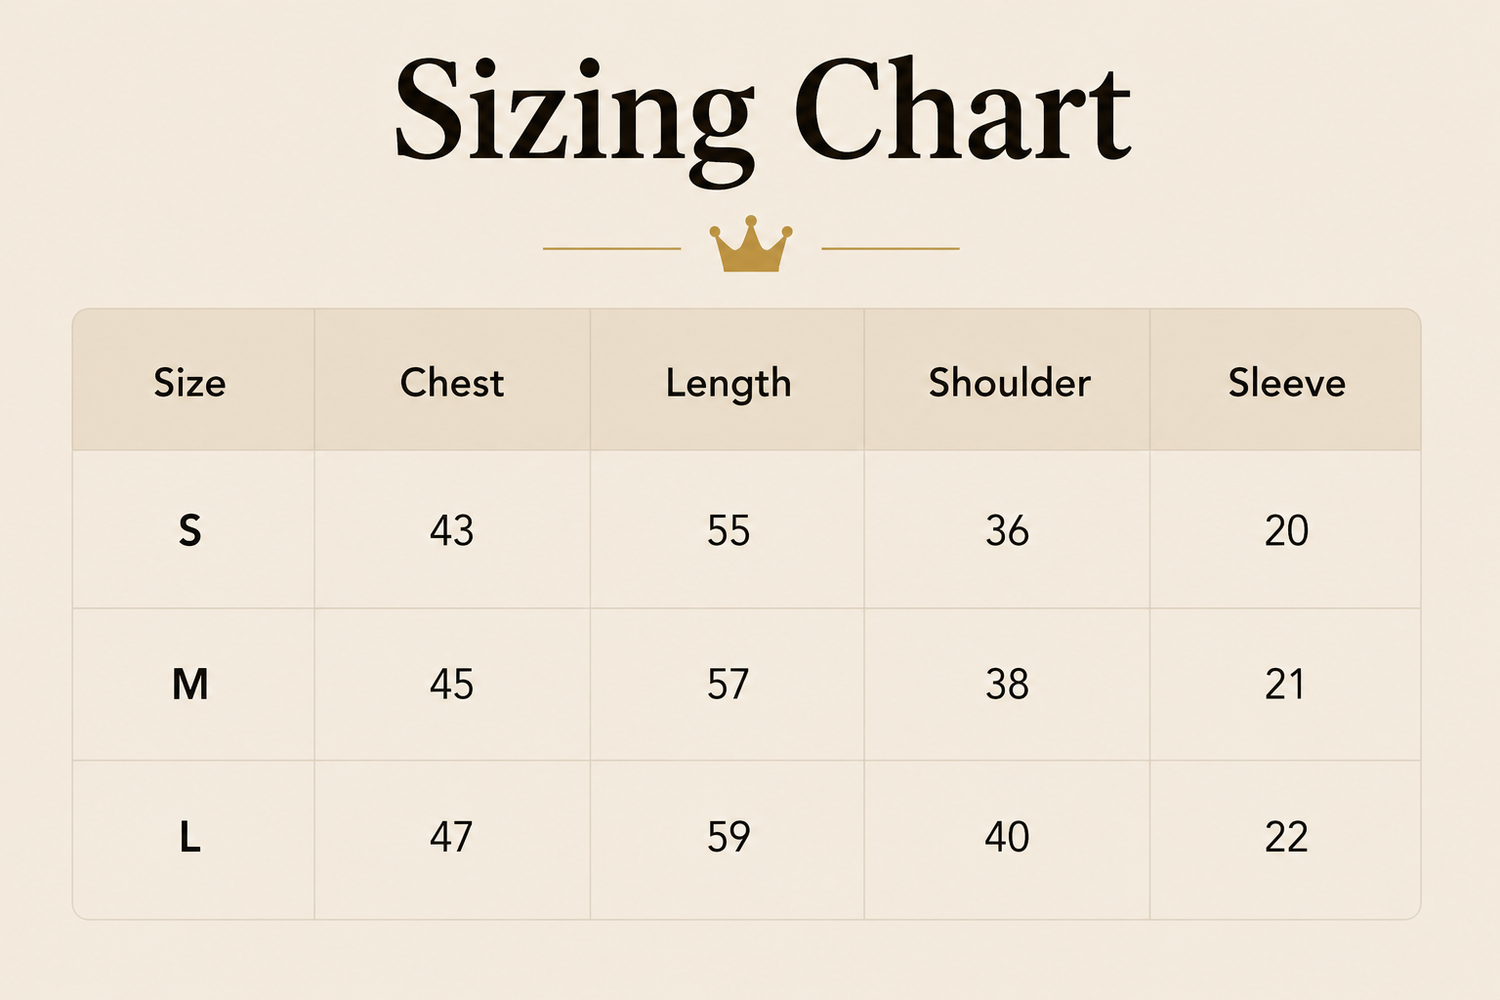Select the Size column header
This screenshot has width=1500, height=1000.
pos(190,383)
